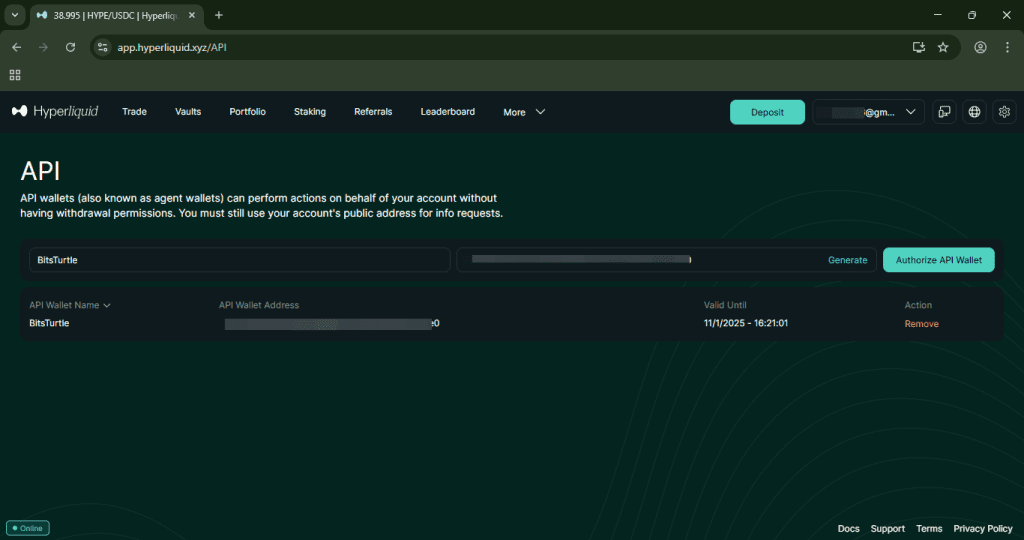The width and height of the screenshot is (1024, 540).
Task: Go to the Vaults page
Action: [188, 112]
